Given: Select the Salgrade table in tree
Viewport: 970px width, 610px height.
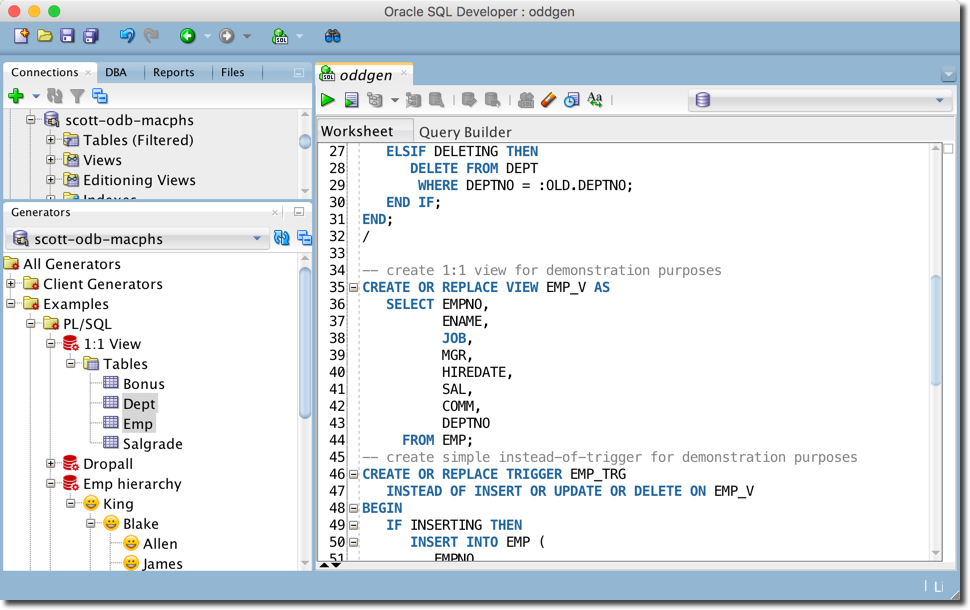Looking at the screenshot, I should click(x=152, y=444).
